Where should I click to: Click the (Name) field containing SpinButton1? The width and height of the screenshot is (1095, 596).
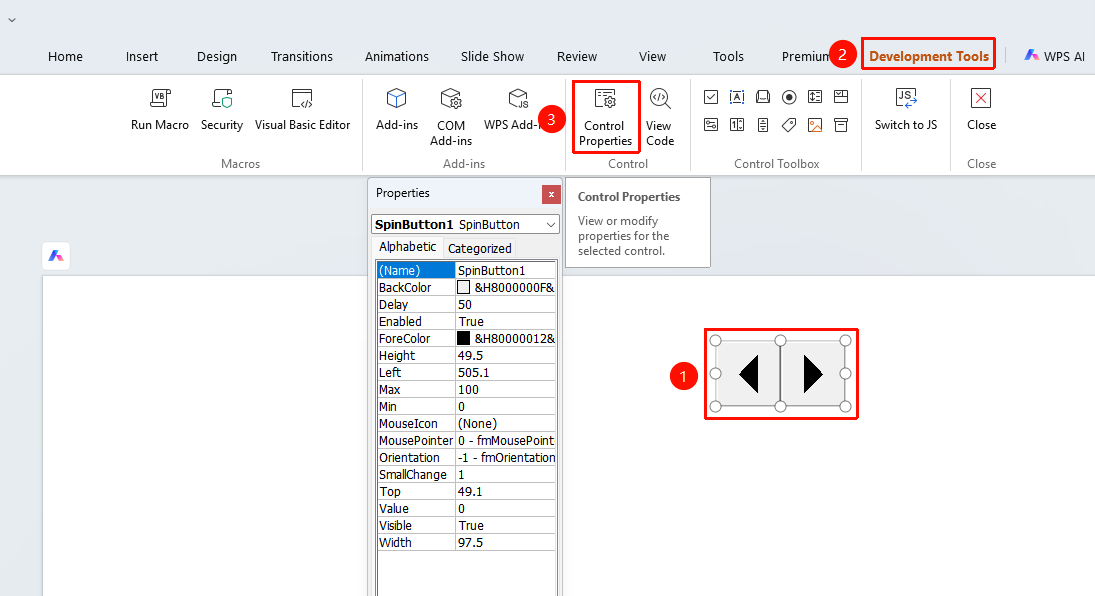tap(506, 270)
